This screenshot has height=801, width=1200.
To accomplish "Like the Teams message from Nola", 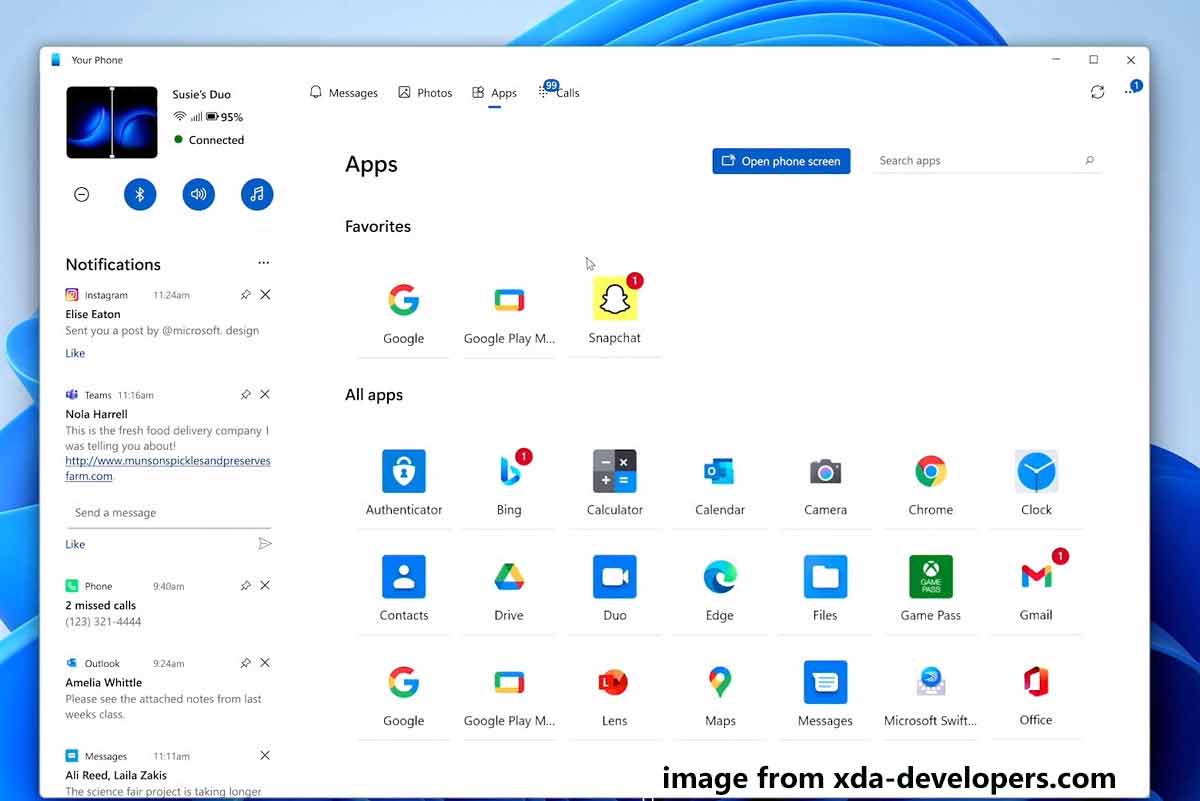I will click(x=75, y=544).
